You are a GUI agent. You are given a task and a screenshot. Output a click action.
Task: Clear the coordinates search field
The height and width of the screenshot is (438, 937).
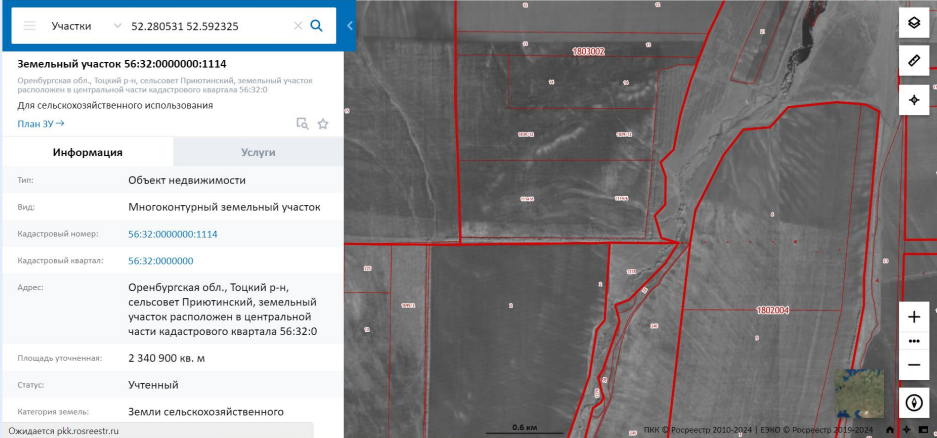coord(298,25)
